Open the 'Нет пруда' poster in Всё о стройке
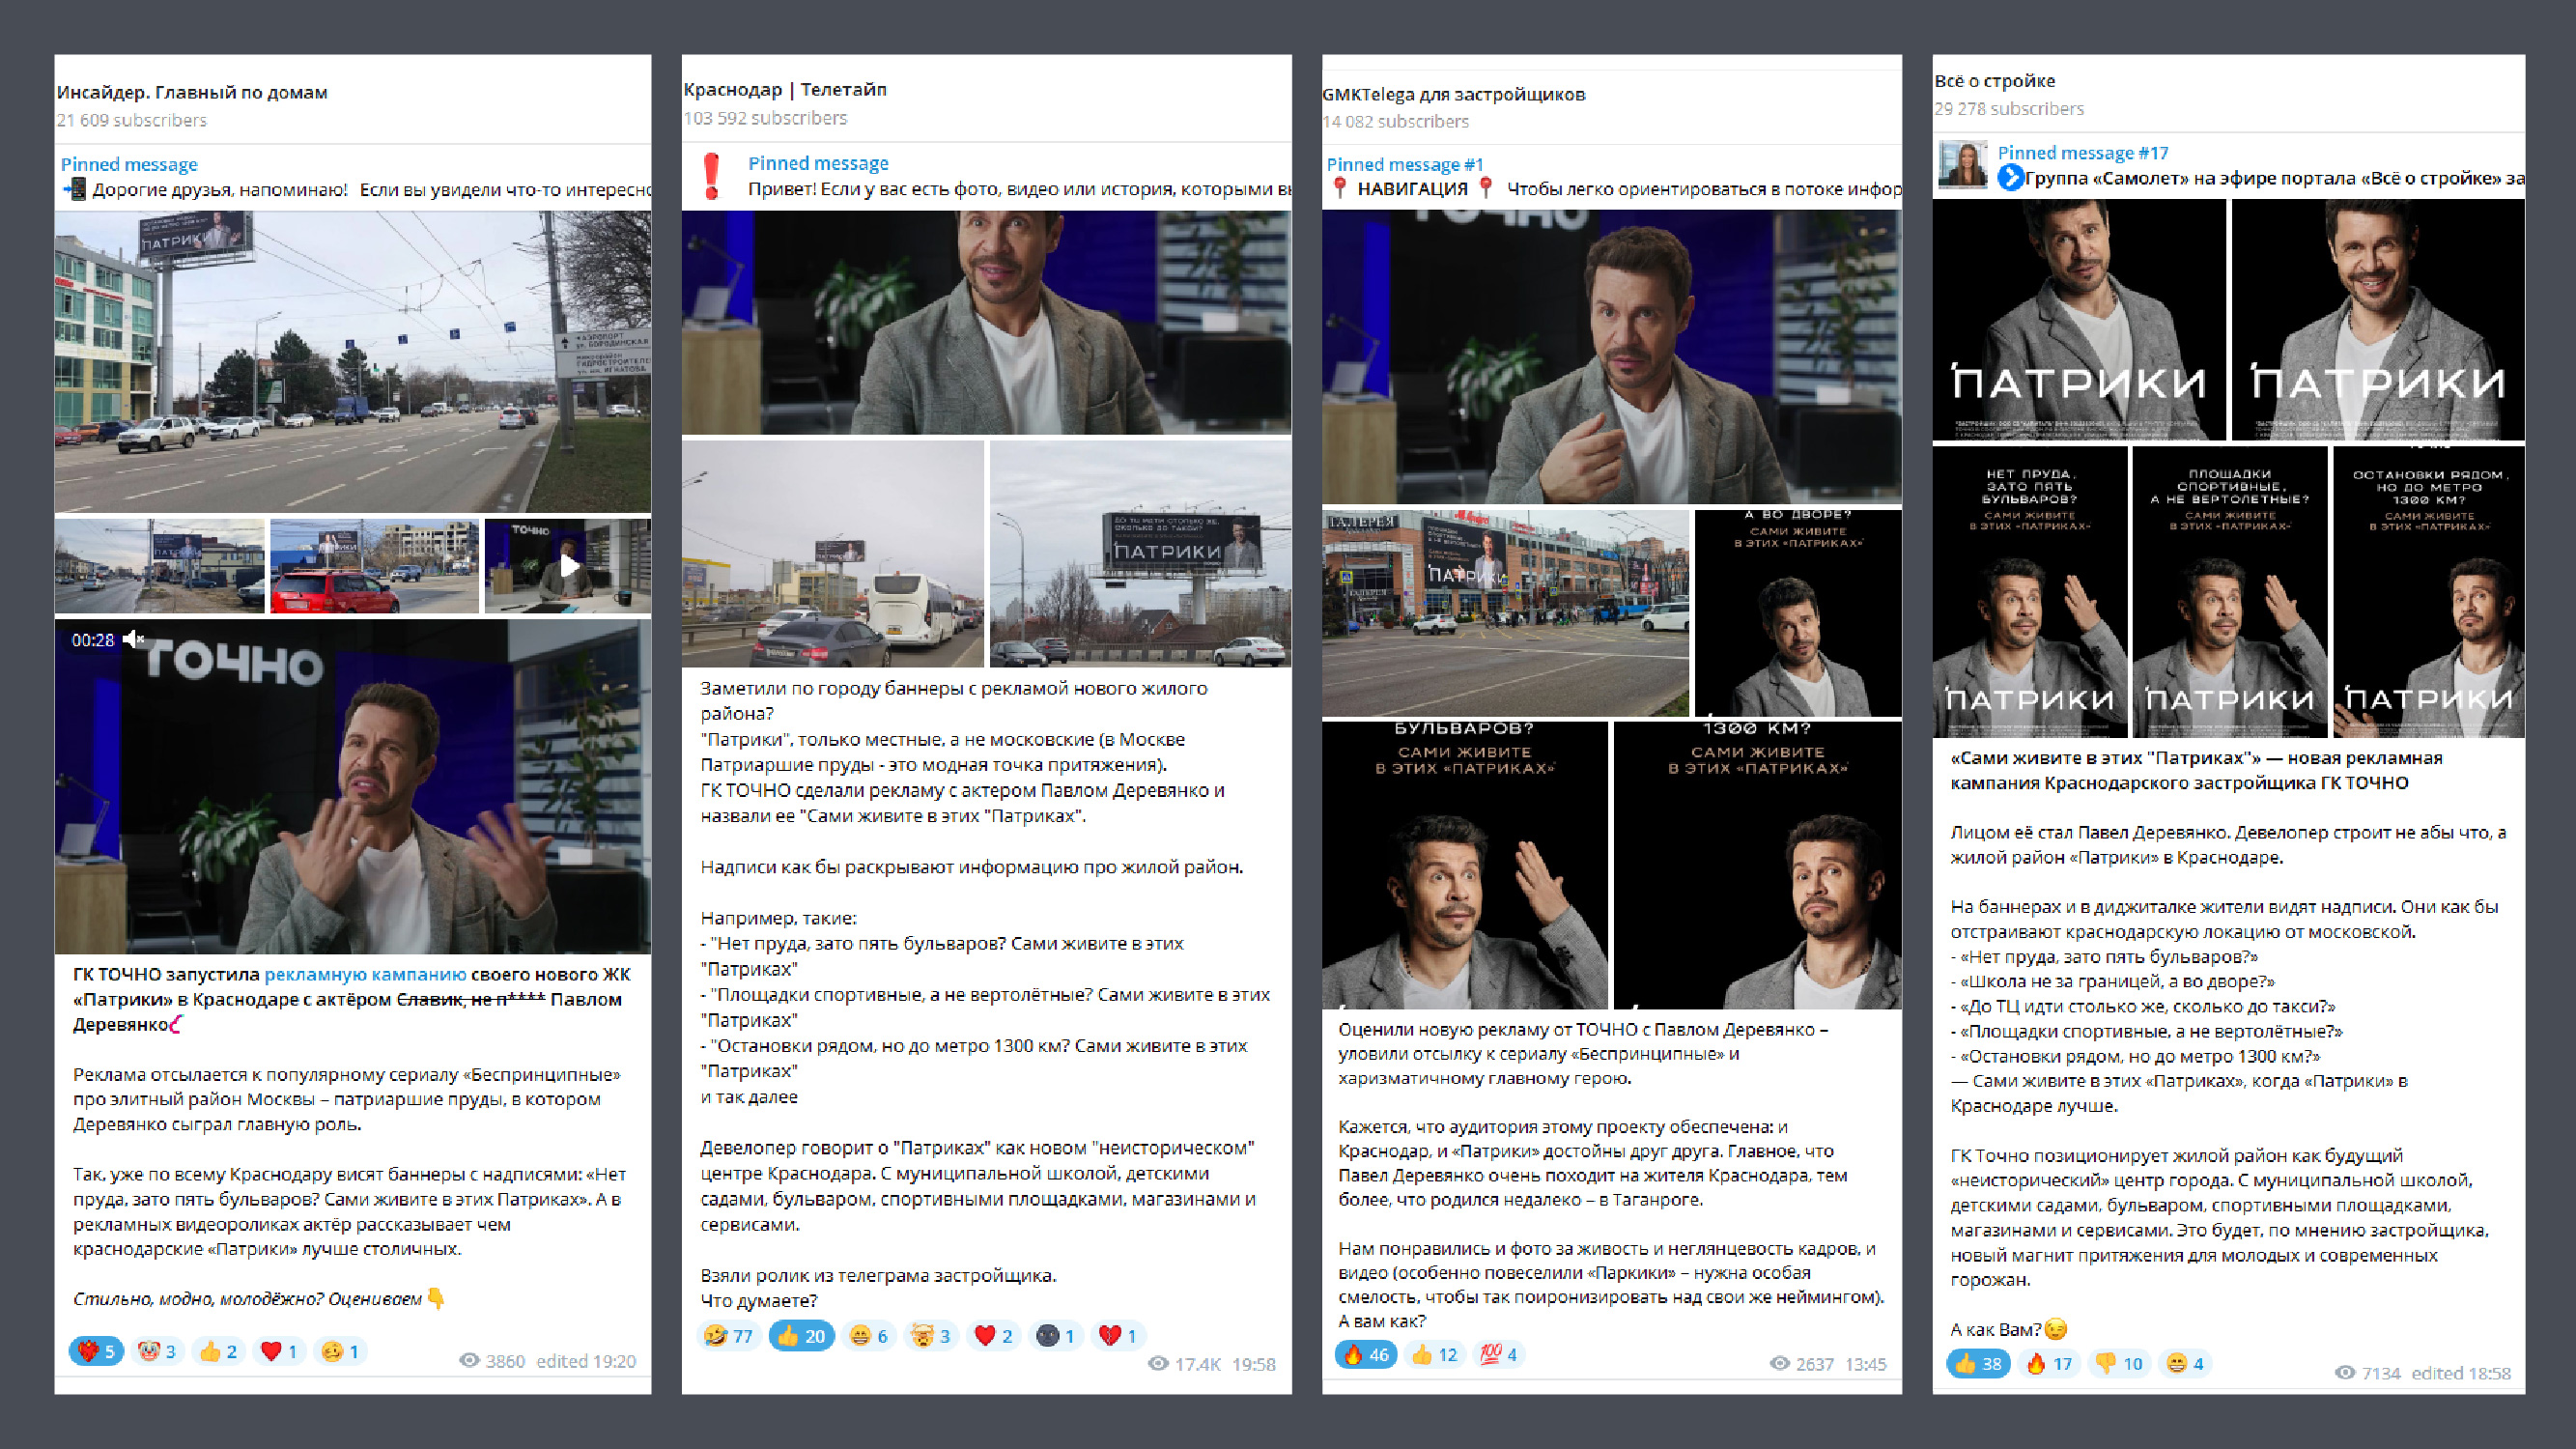 (x=2030, y=592)
